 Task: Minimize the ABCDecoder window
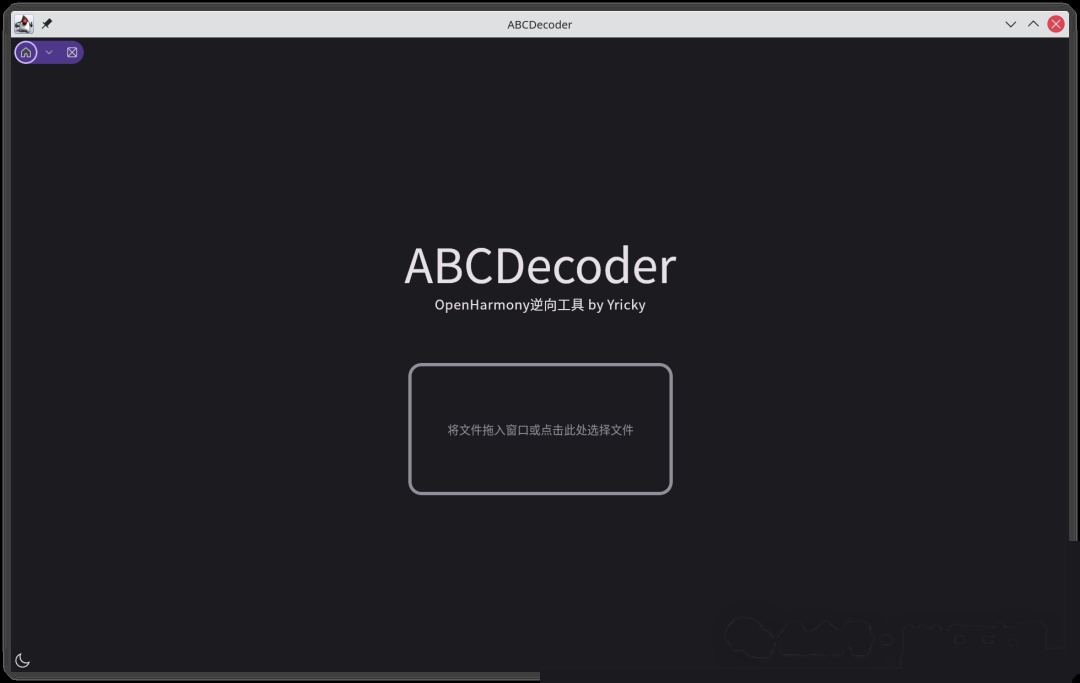[1010, 24]
